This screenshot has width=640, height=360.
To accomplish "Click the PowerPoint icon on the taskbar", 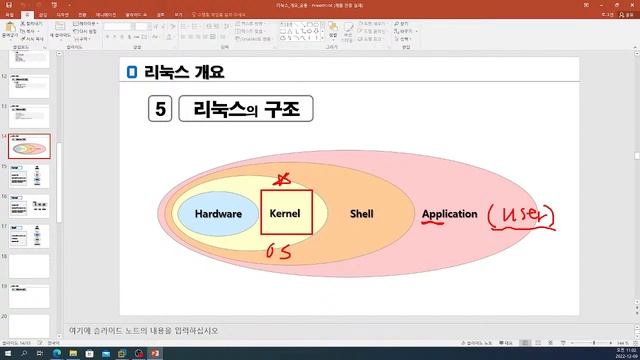I will coord(155,353).
